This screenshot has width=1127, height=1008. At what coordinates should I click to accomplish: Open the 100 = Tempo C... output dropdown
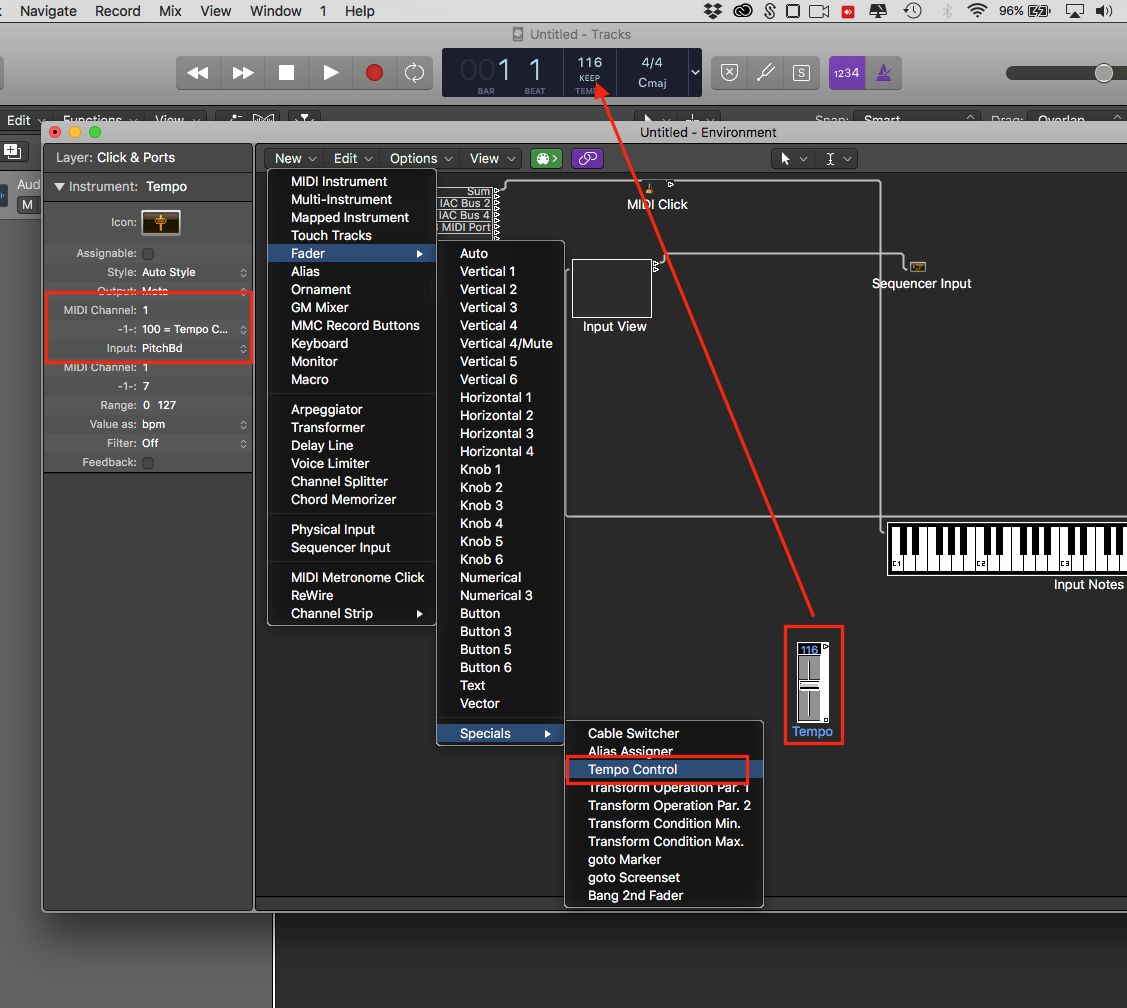(x=194, y=329)
